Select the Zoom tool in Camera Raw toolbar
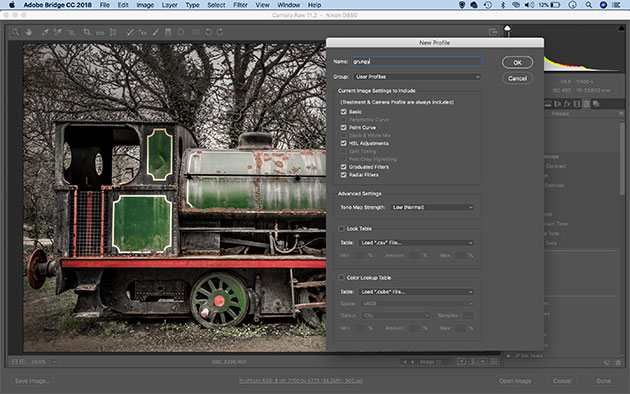The height and width of the screenshot is (394, 630). click(15, 32)
